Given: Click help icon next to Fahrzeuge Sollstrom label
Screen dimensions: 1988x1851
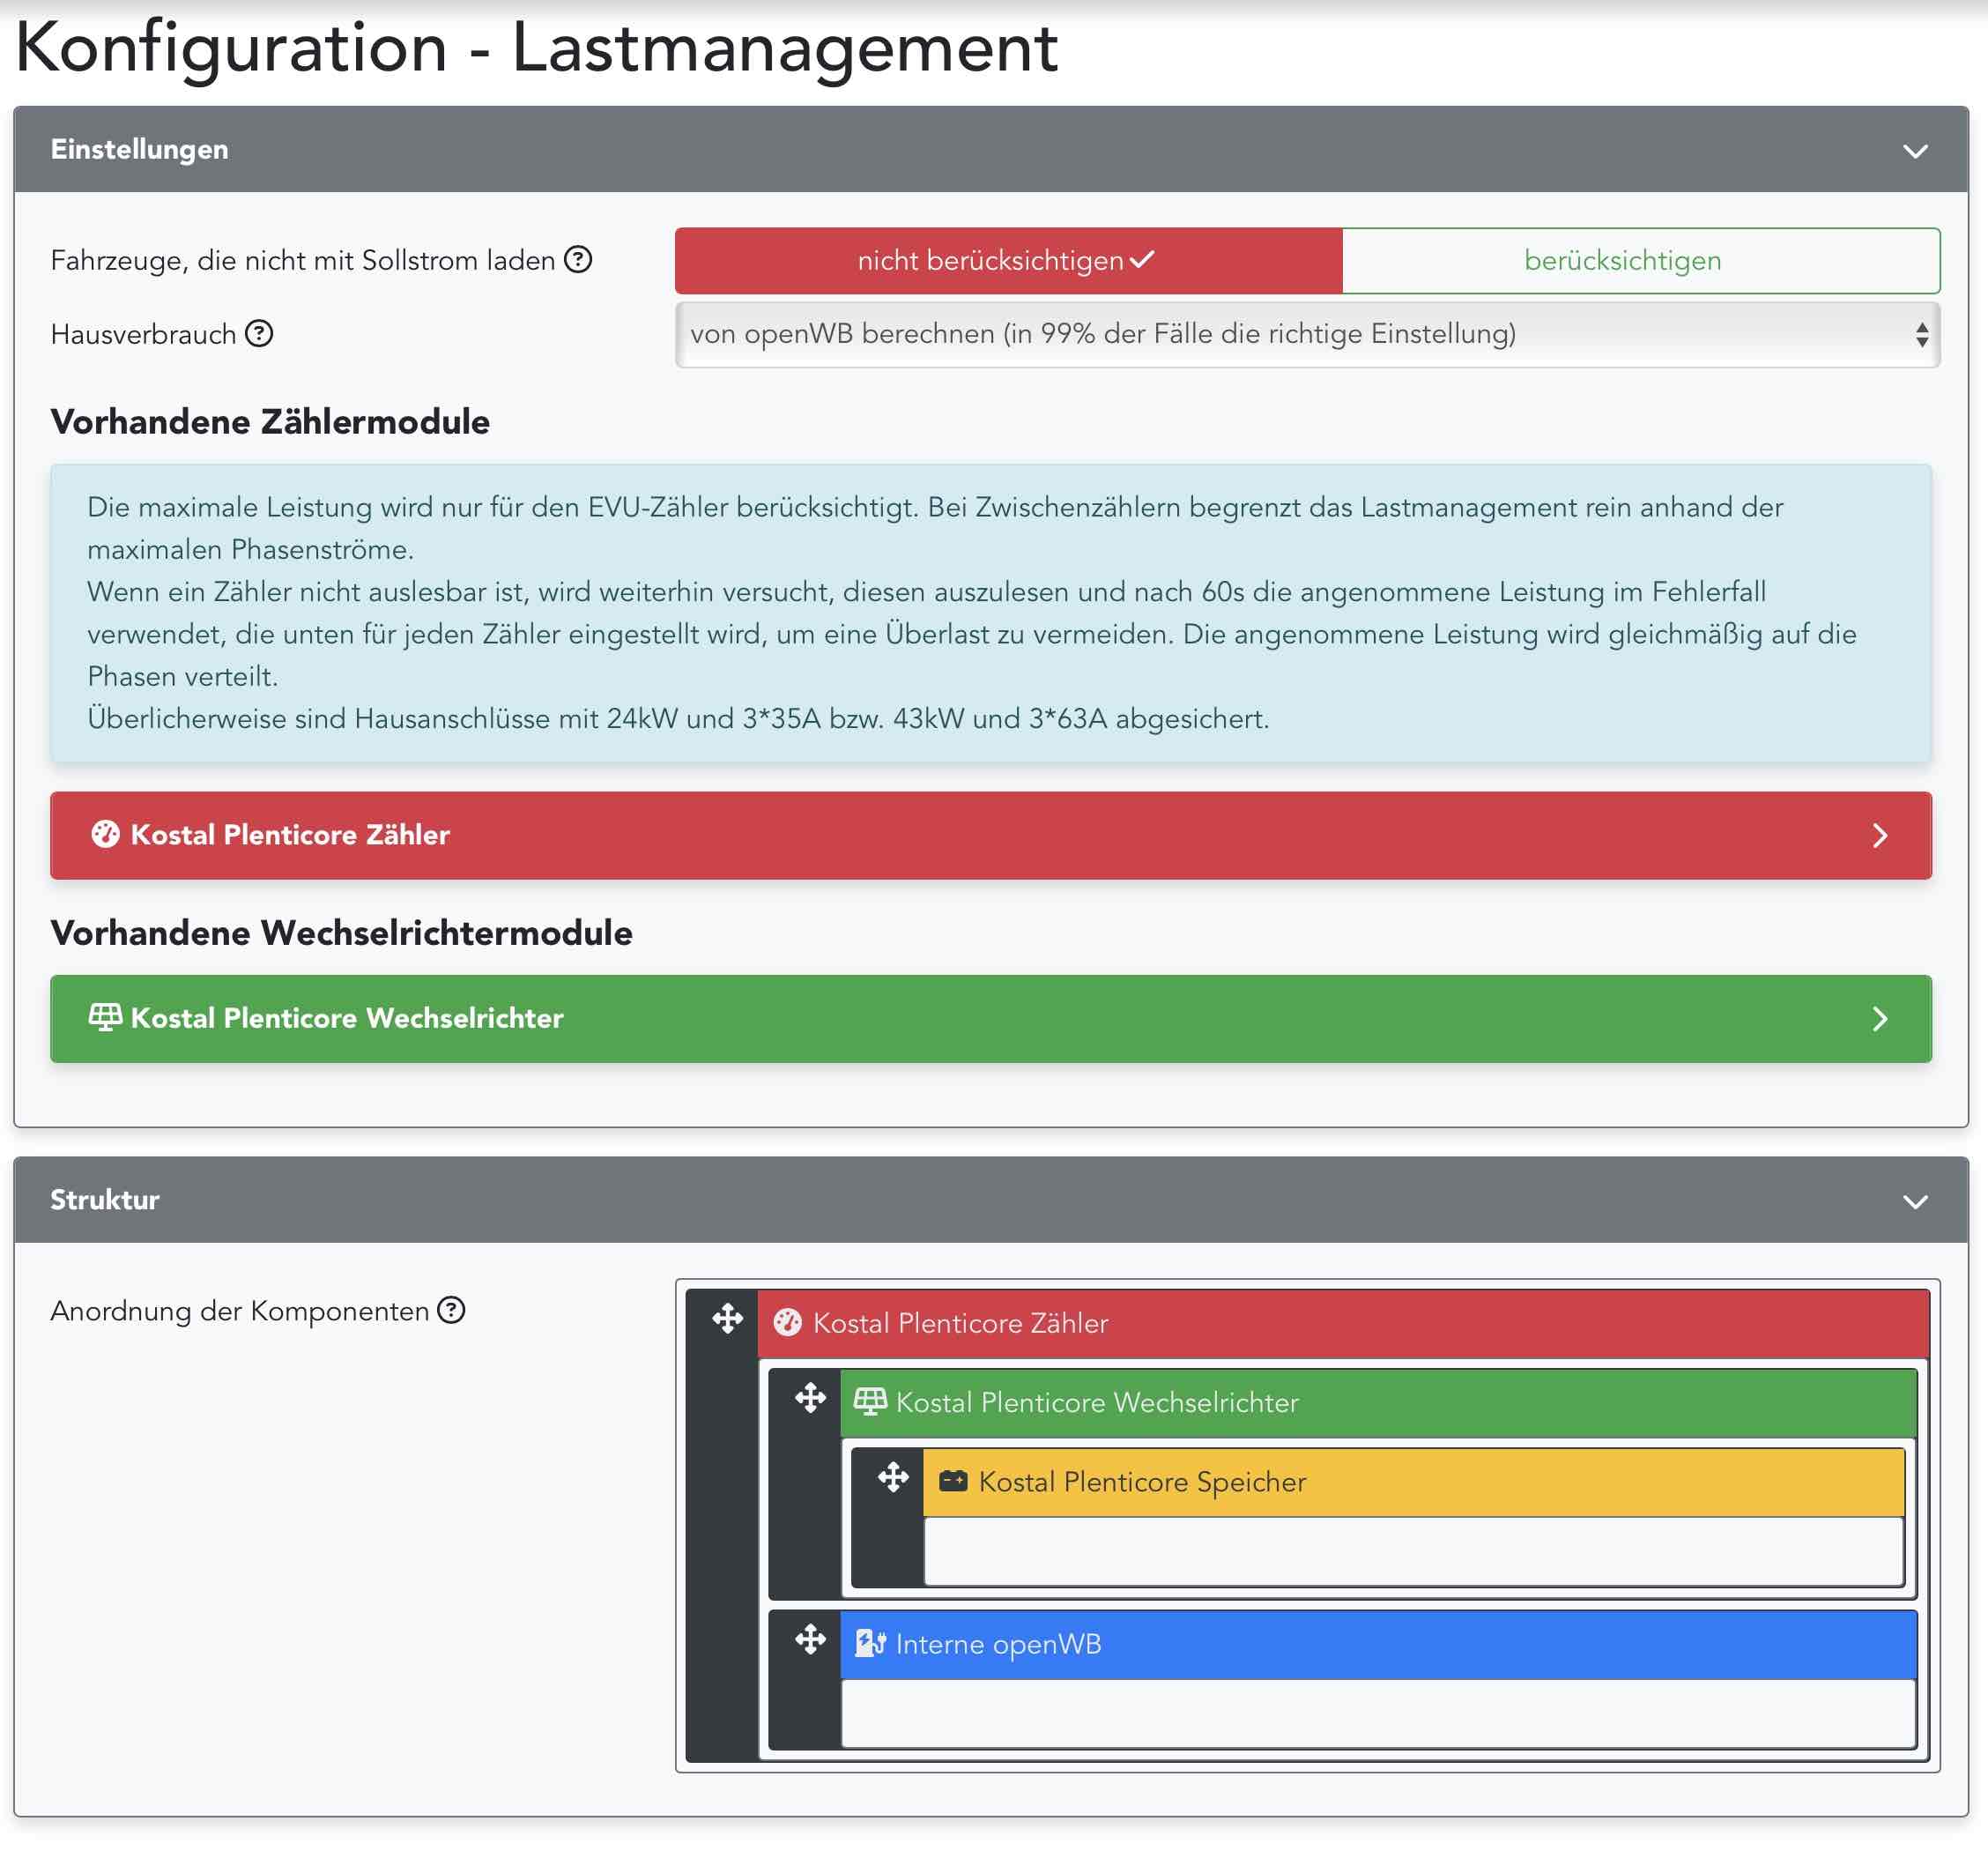Looking at the screenshot, I should [x=578, y=260].
